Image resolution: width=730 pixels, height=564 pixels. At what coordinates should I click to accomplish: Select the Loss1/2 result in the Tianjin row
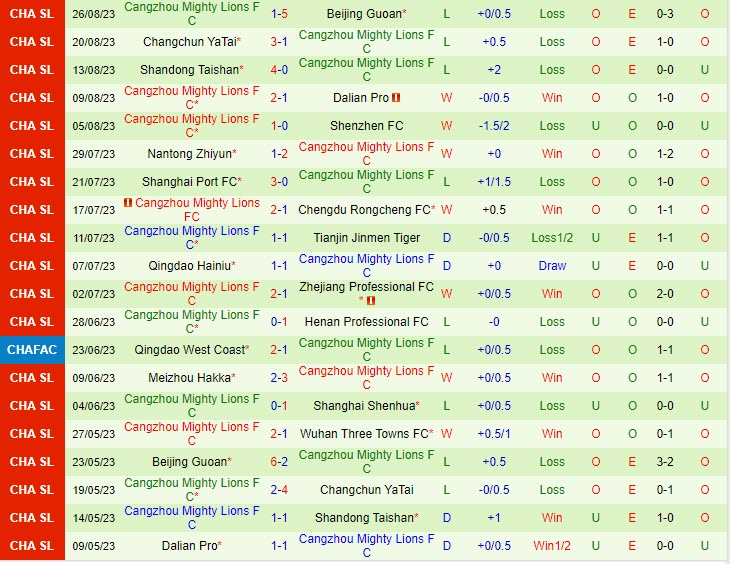[552, 238]
